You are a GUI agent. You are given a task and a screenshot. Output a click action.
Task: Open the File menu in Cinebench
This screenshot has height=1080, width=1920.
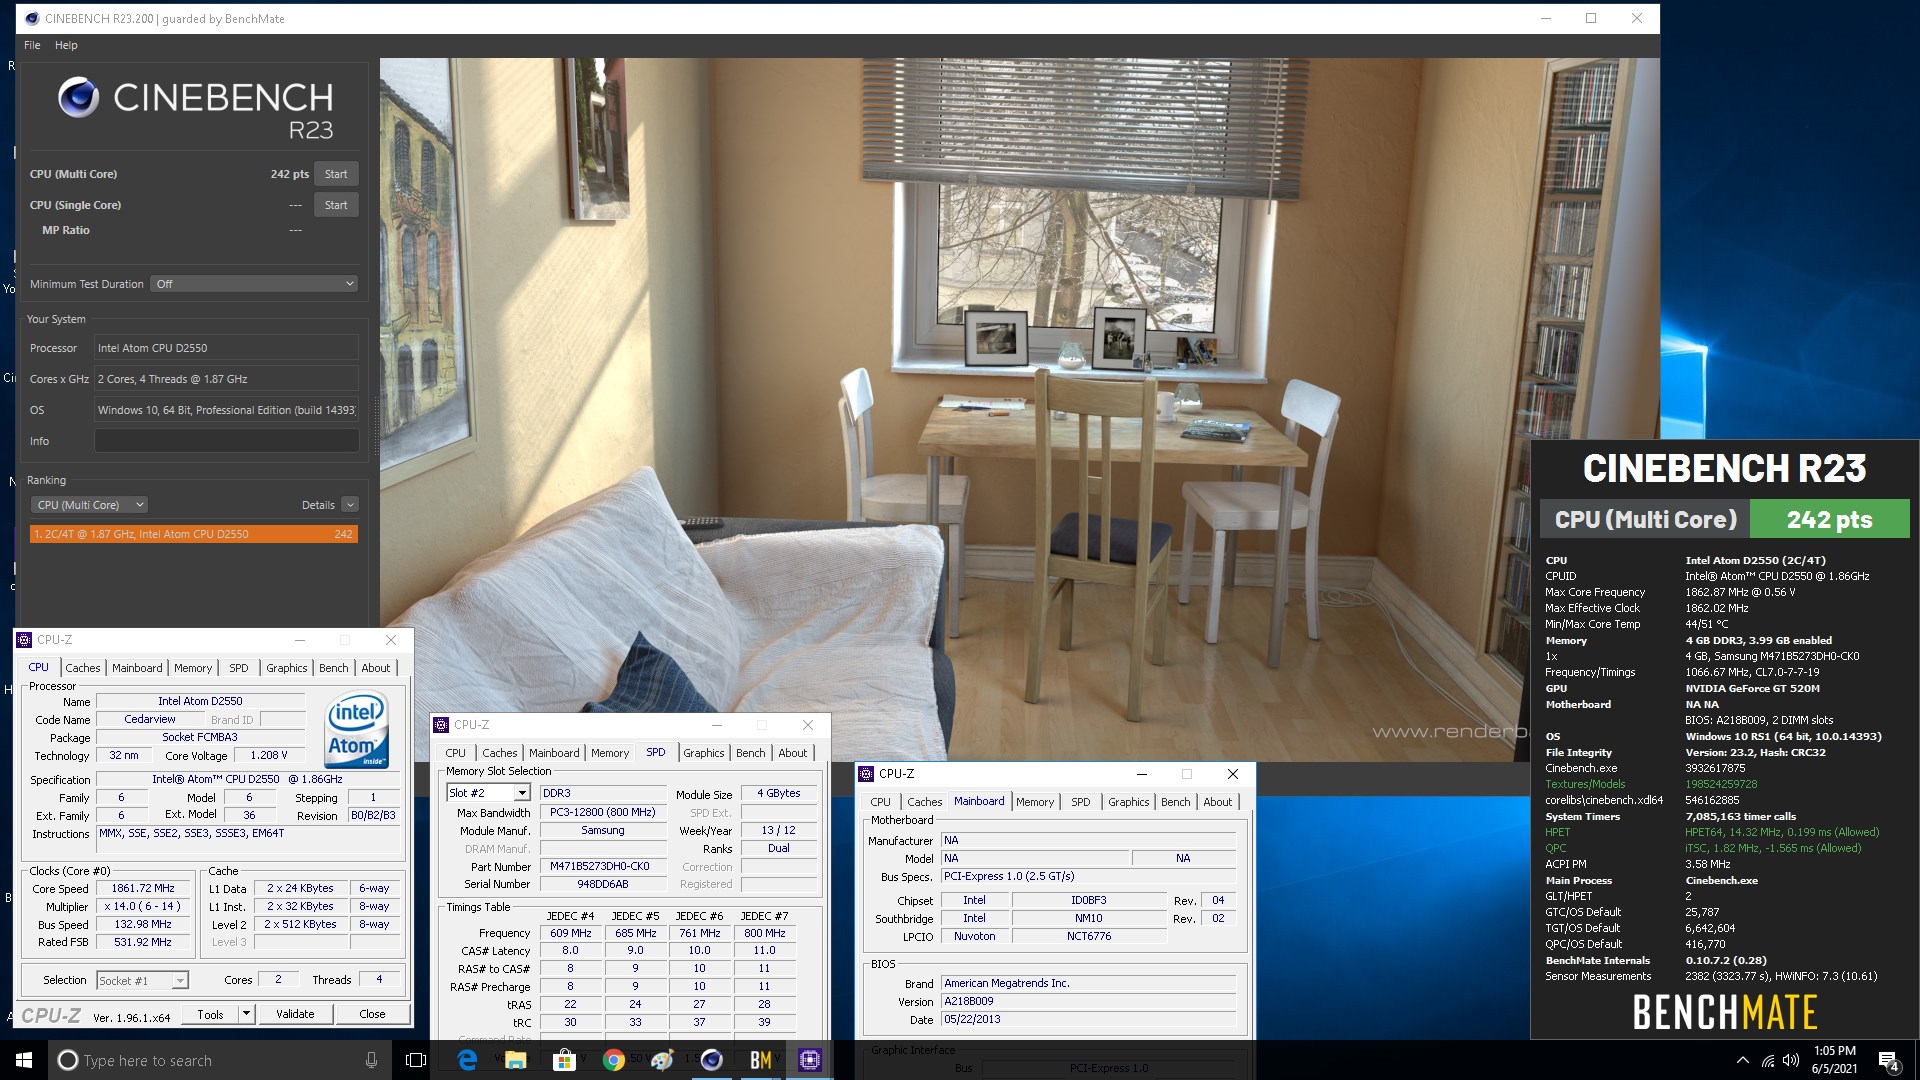(x=32, y=45)
